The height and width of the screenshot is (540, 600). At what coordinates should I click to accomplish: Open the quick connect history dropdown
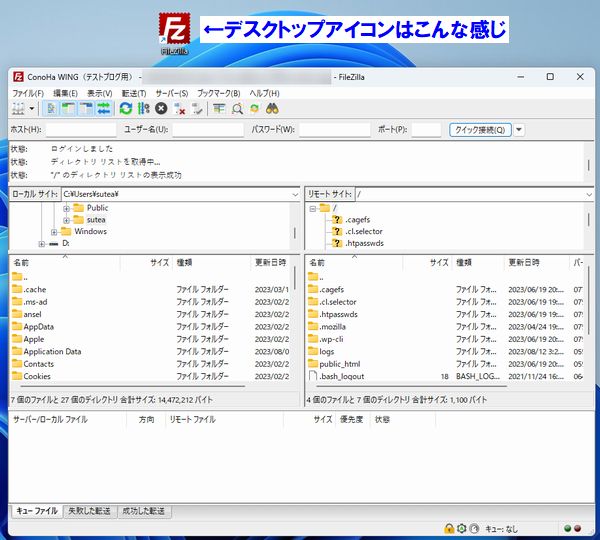pos(519,130)
